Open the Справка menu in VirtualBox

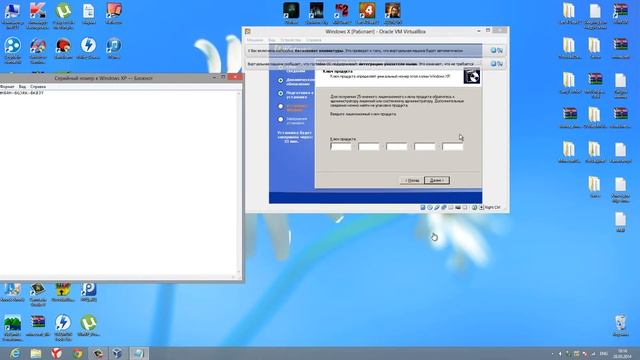click(x=314, y=40)
